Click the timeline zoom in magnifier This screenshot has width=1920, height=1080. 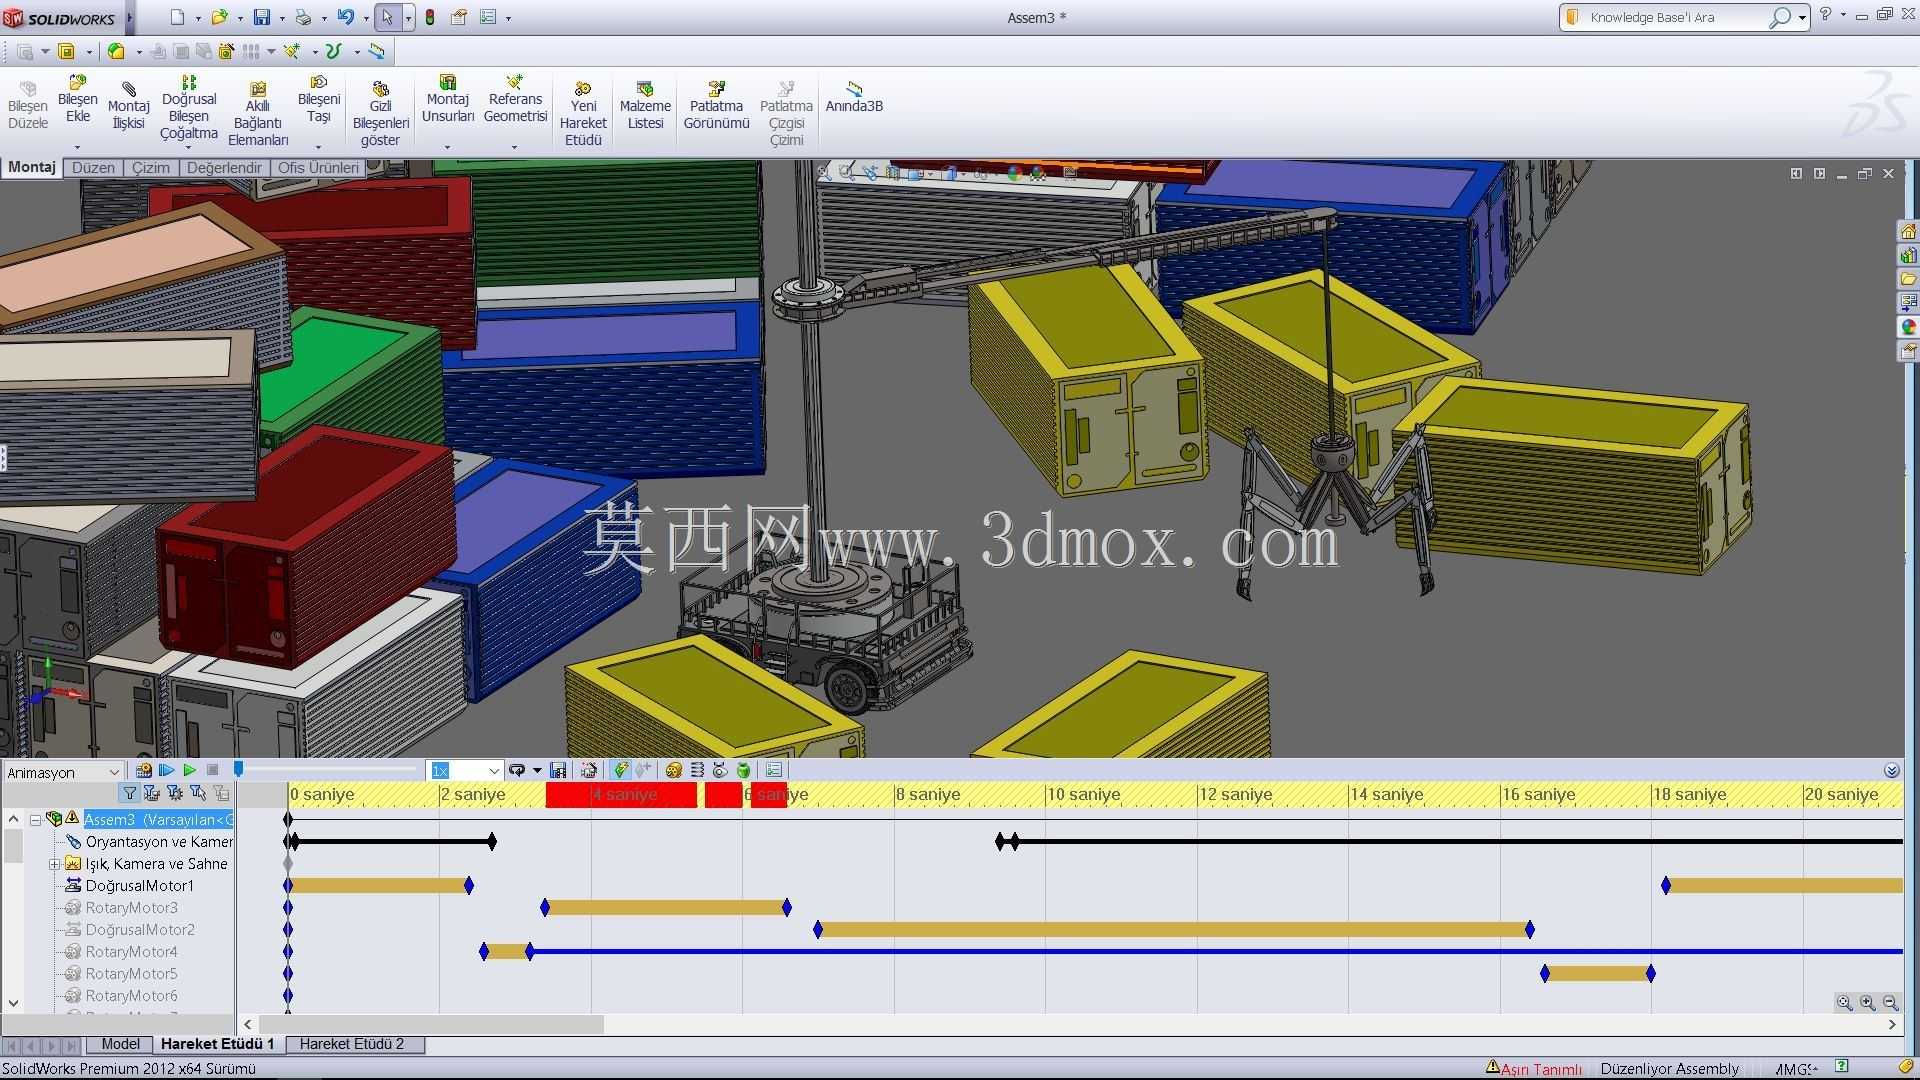(x=1867, y=1003)
